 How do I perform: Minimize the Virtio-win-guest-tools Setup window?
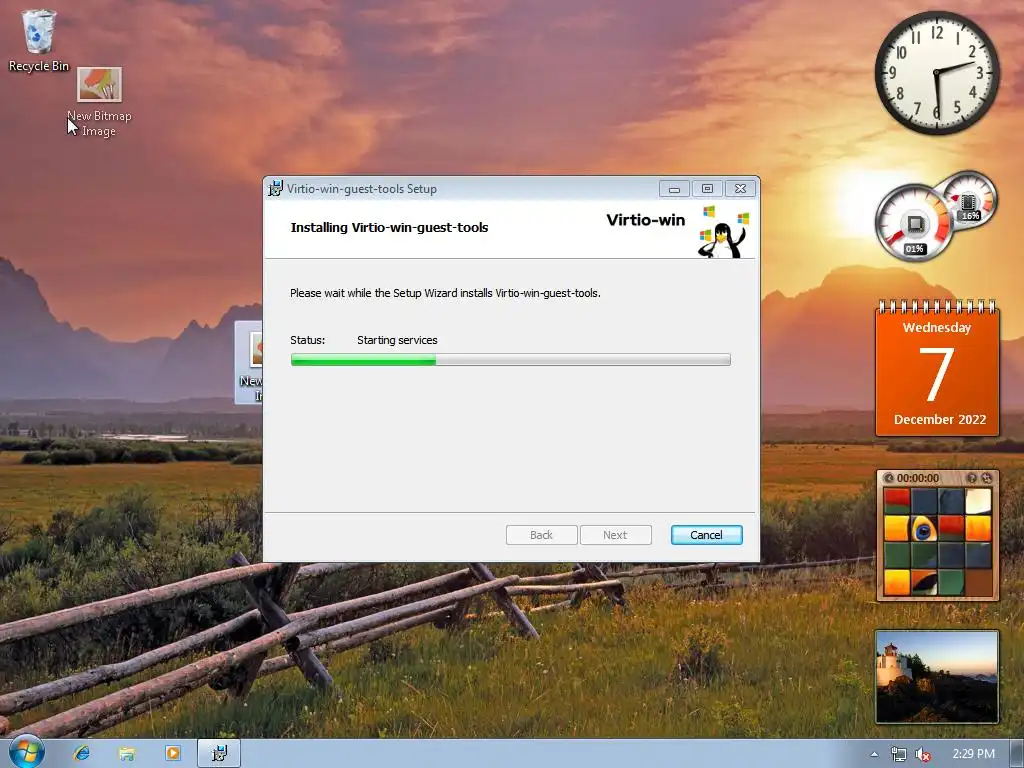674,189
